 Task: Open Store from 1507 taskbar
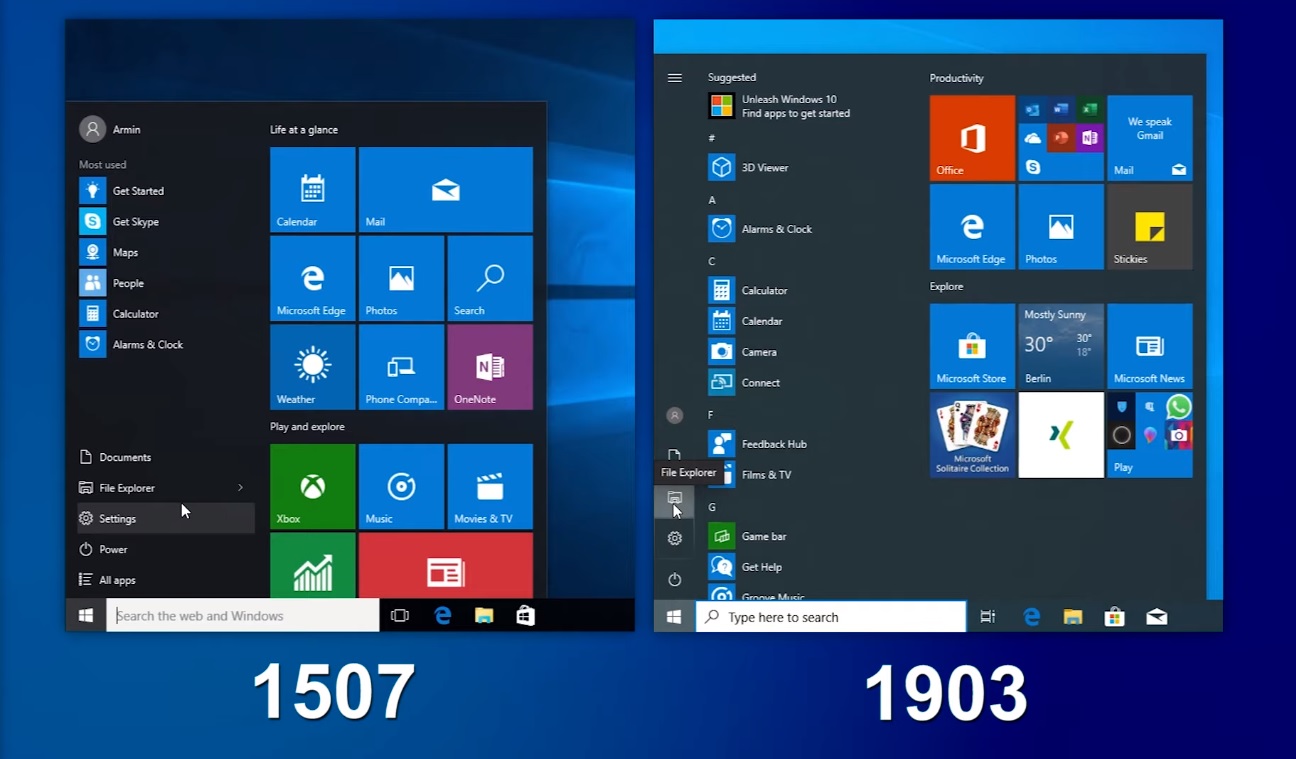(525, 616)
